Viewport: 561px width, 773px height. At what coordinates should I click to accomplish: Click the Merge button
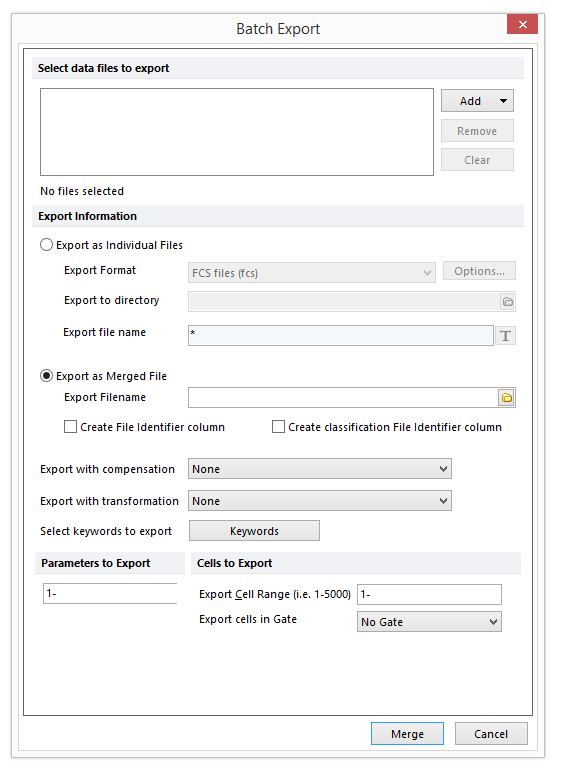407,734
